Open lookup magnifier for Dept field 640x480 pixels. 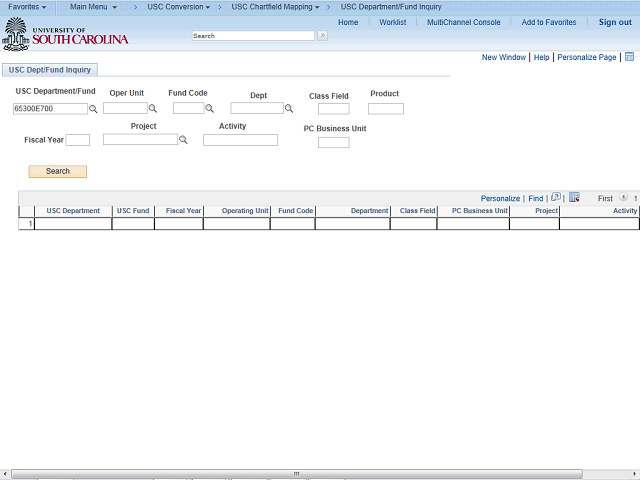click(x=289, y=109)
